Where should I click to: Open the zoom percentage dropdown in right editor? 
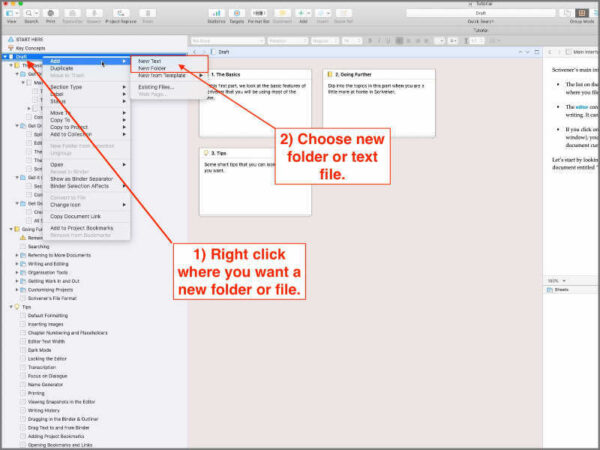click(x=556, y=281)
